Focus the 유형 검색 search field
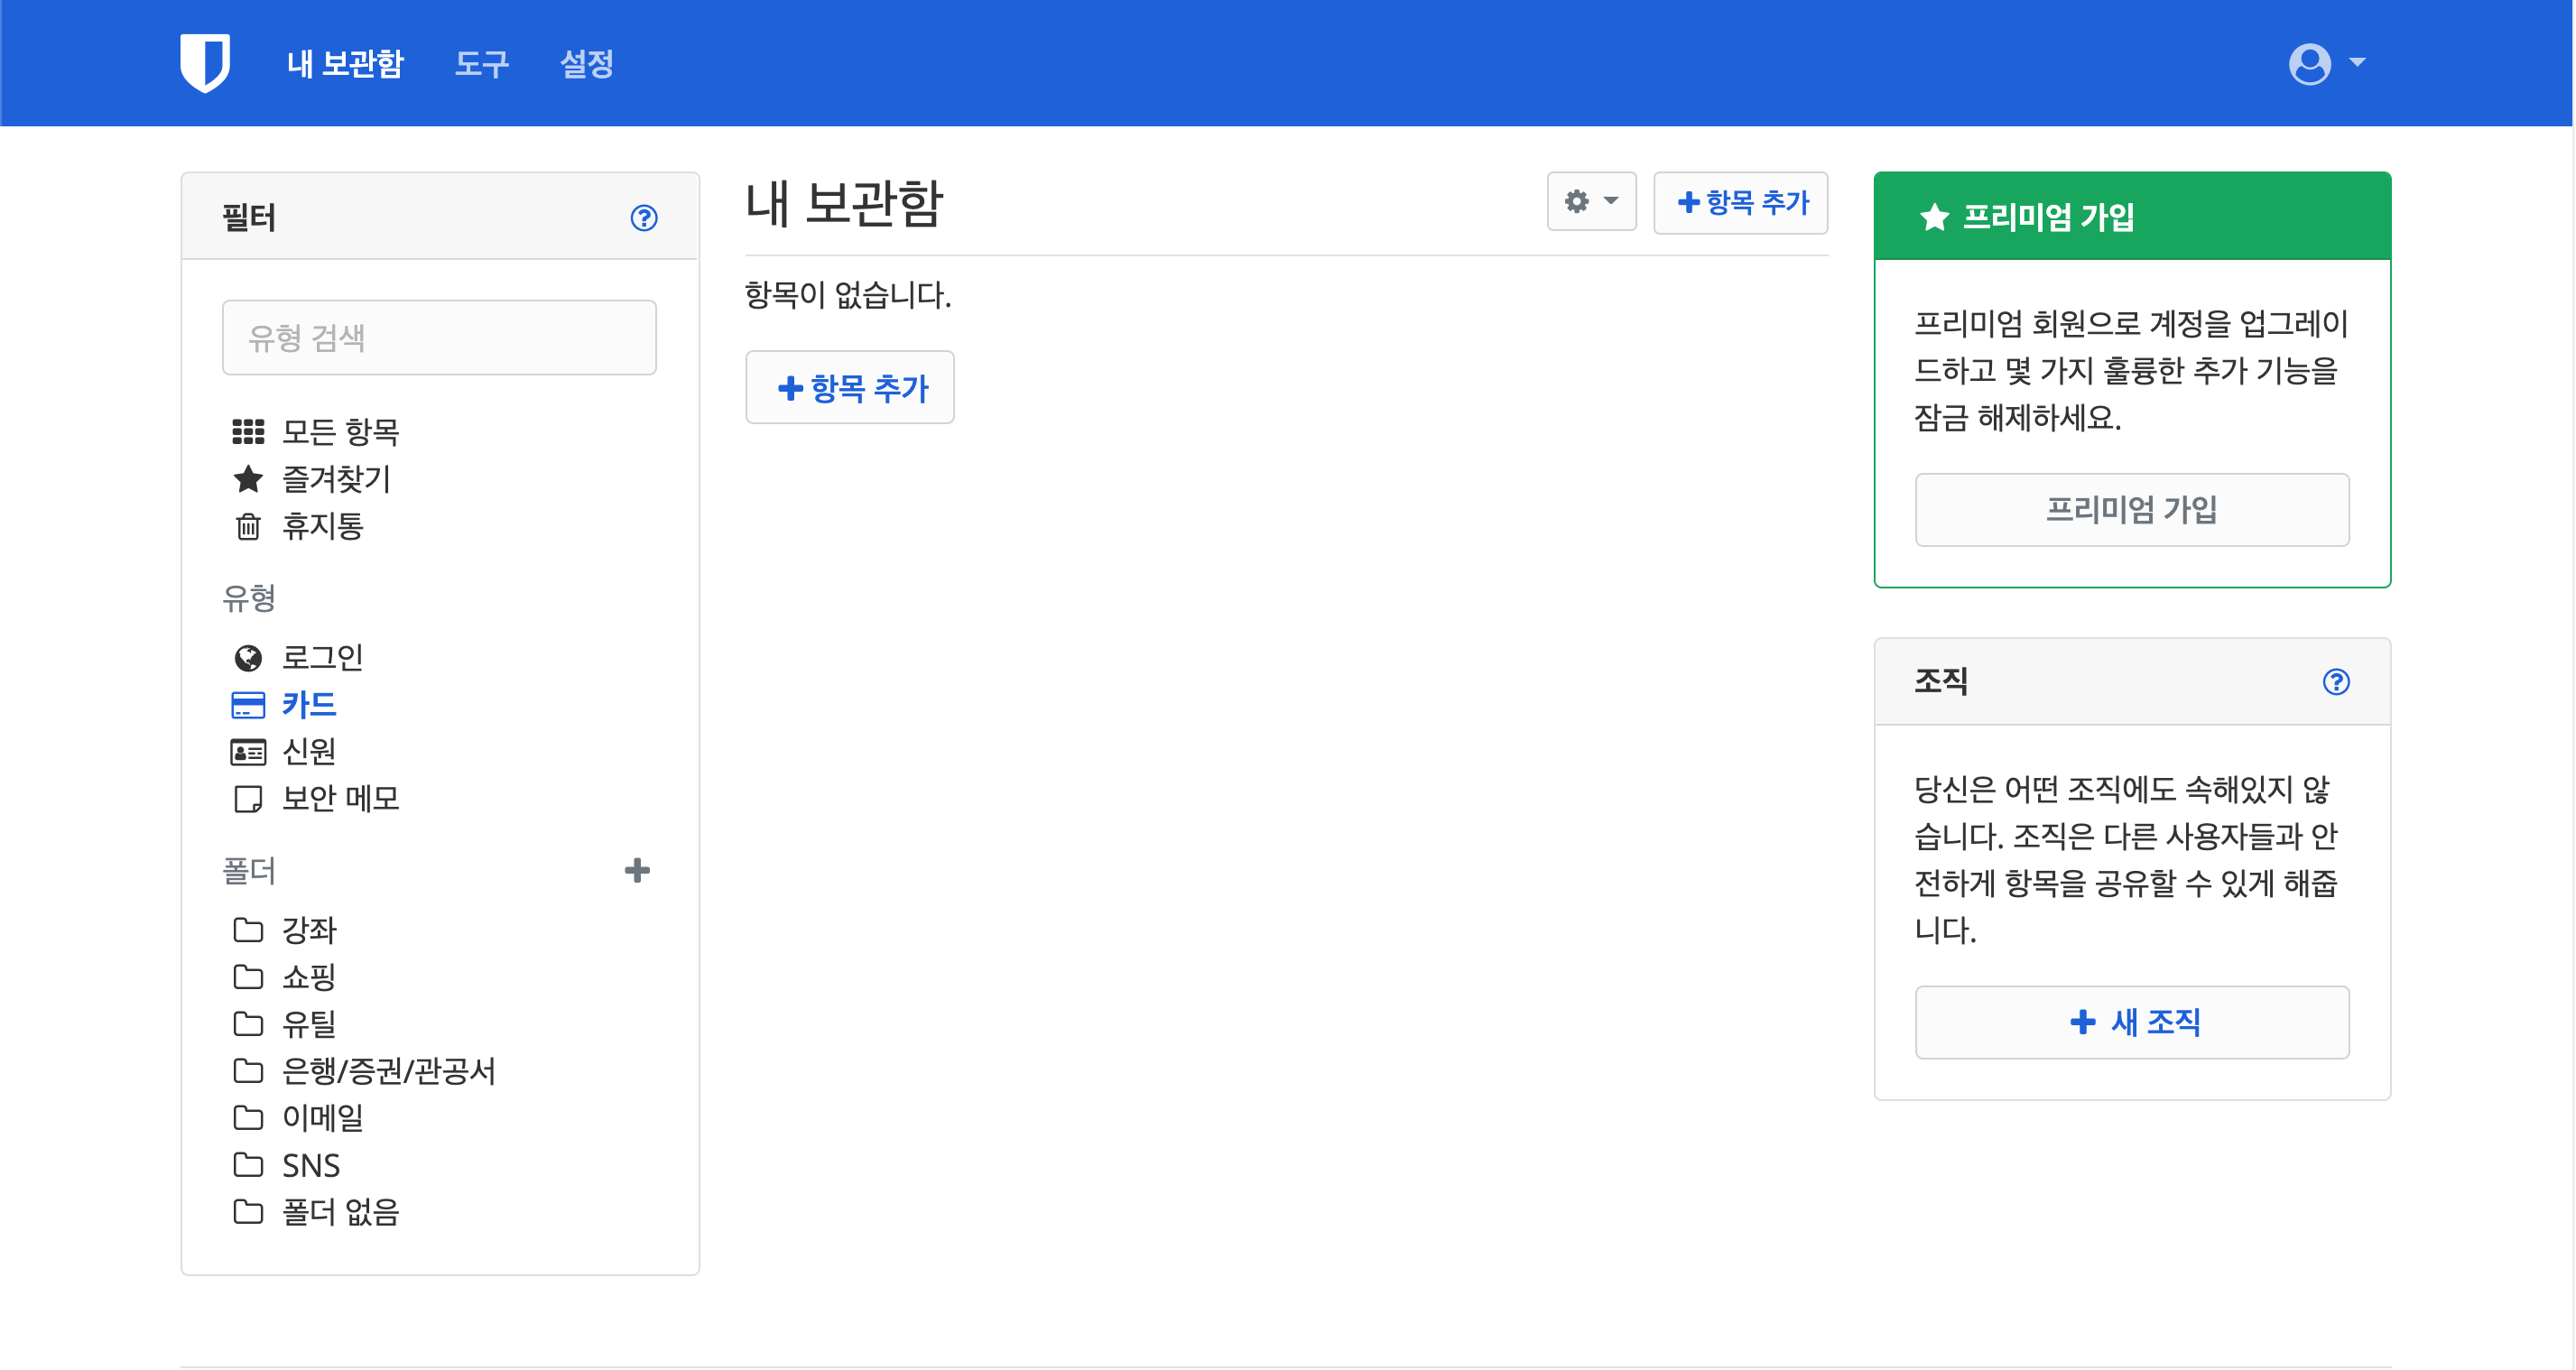Image resolution: width=2576 pixels, height=1370 pixels. 439,337
